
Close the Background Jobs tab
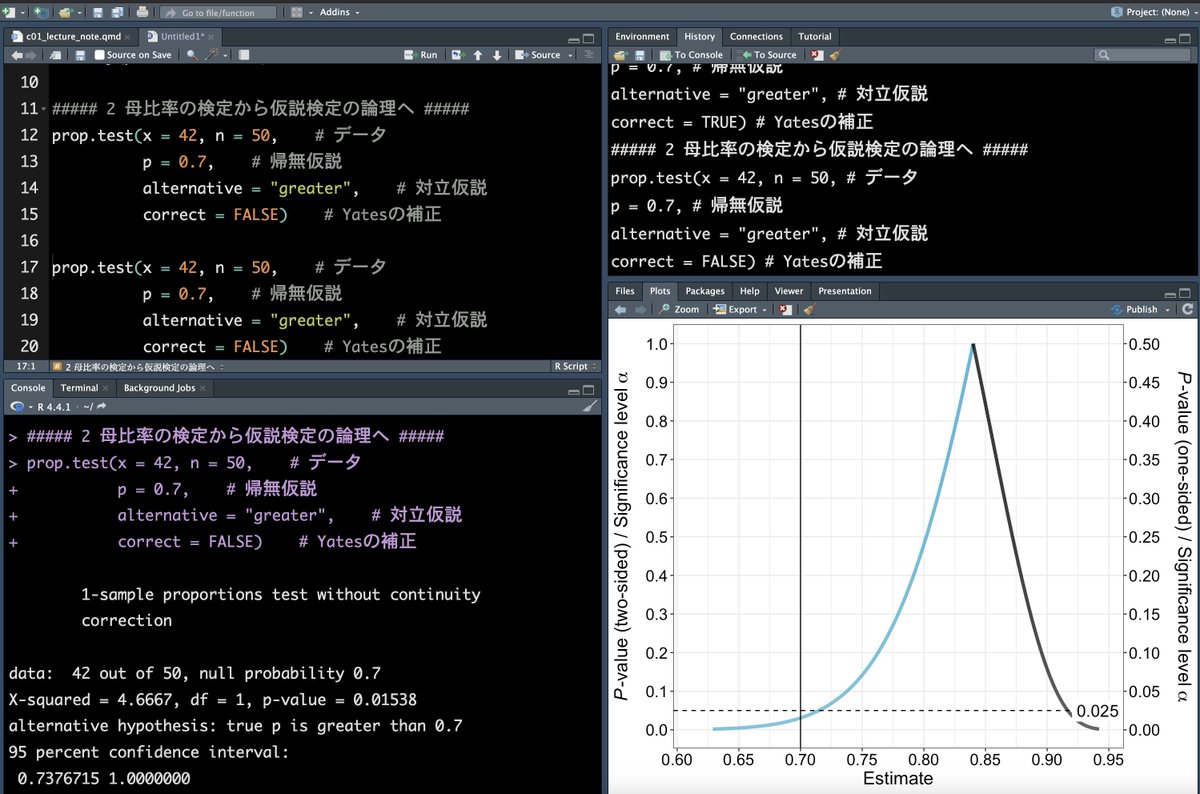point(203,388)
